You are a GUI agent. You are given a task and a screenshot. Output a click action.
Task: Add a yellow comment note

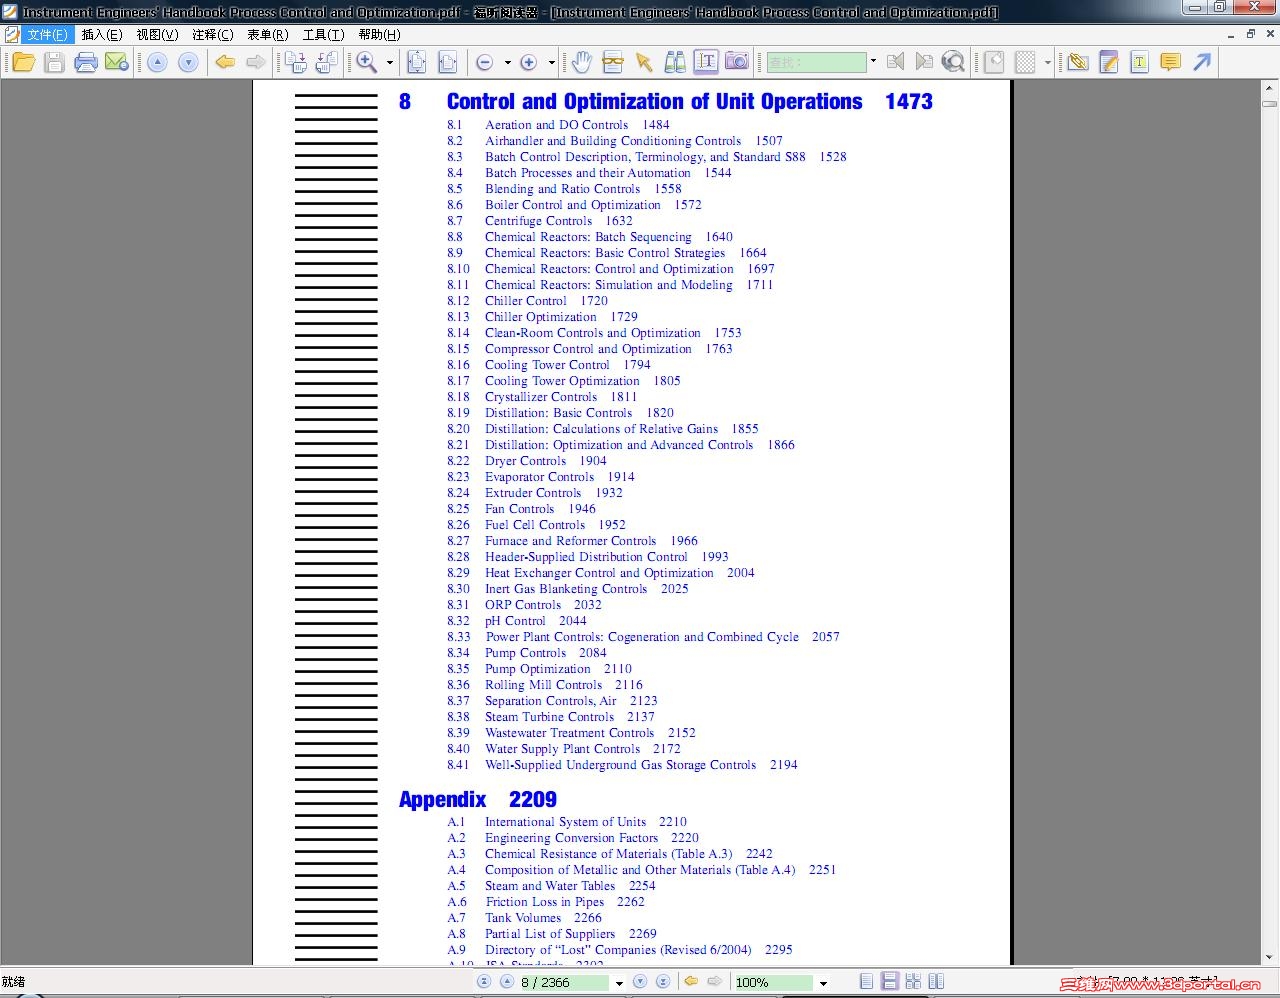[1170, 62]
